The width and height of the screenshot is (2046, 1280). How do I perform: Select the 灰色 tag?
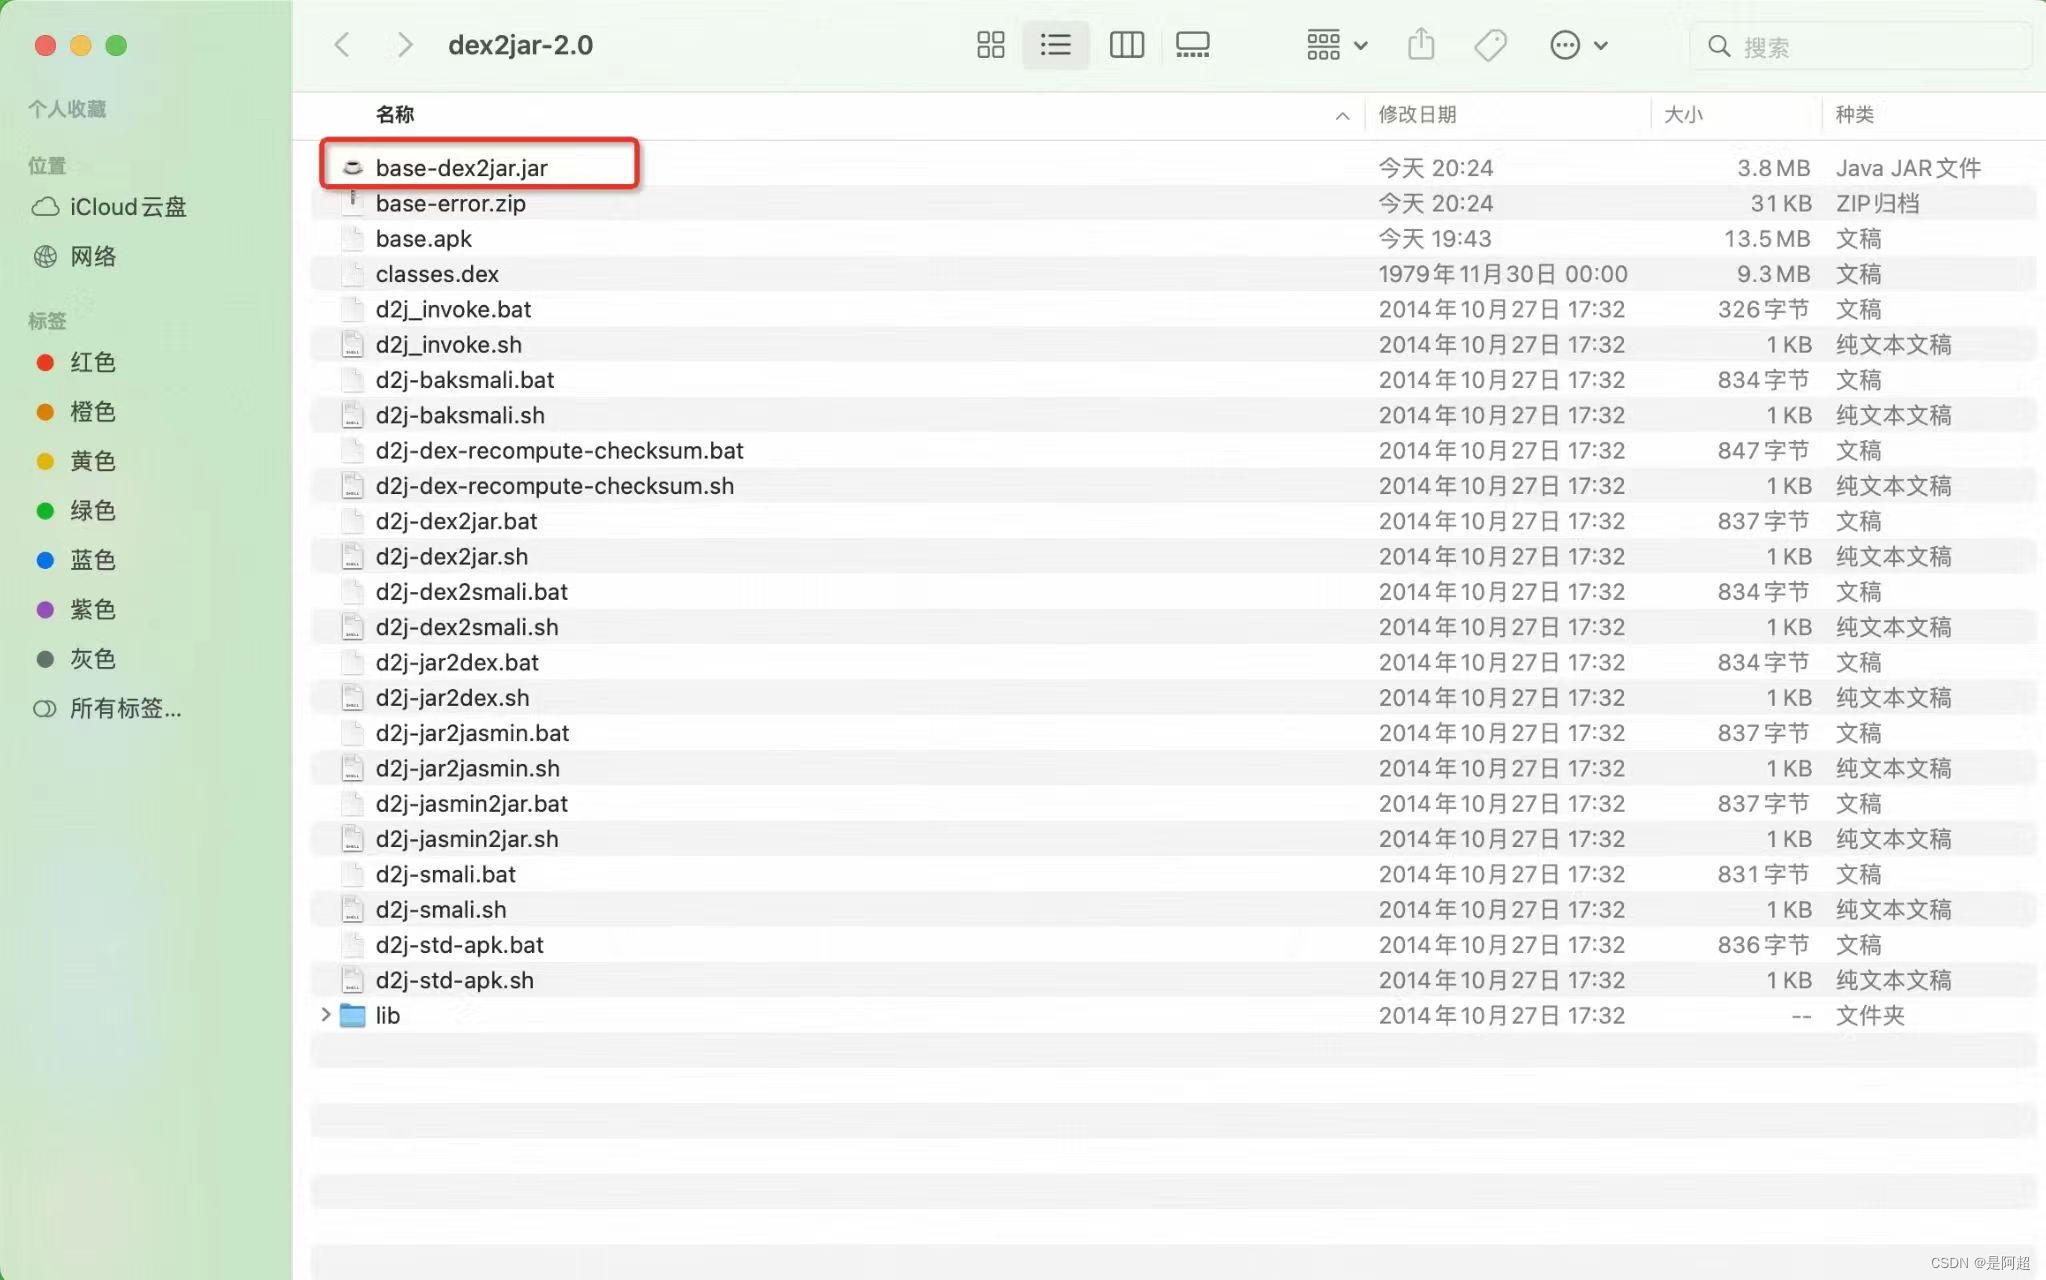[75, 659]
